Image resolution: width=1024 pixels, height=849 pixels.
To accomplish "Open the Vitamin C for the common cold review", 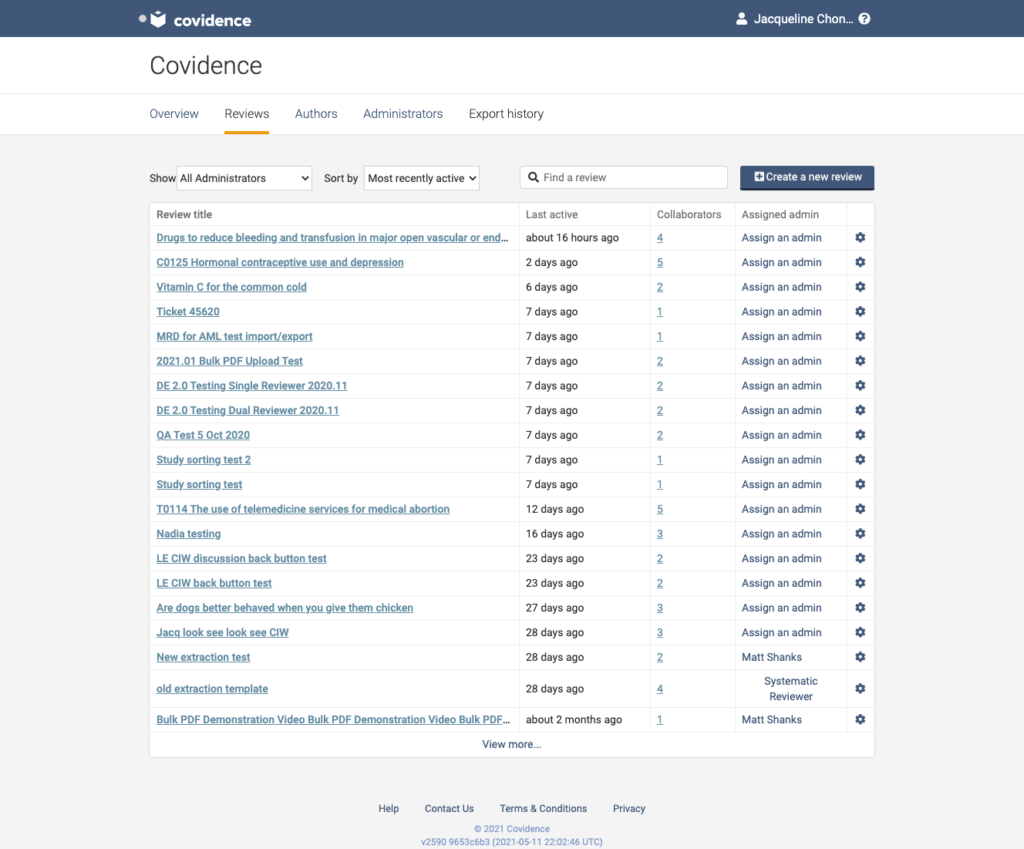I will [231, 287].
